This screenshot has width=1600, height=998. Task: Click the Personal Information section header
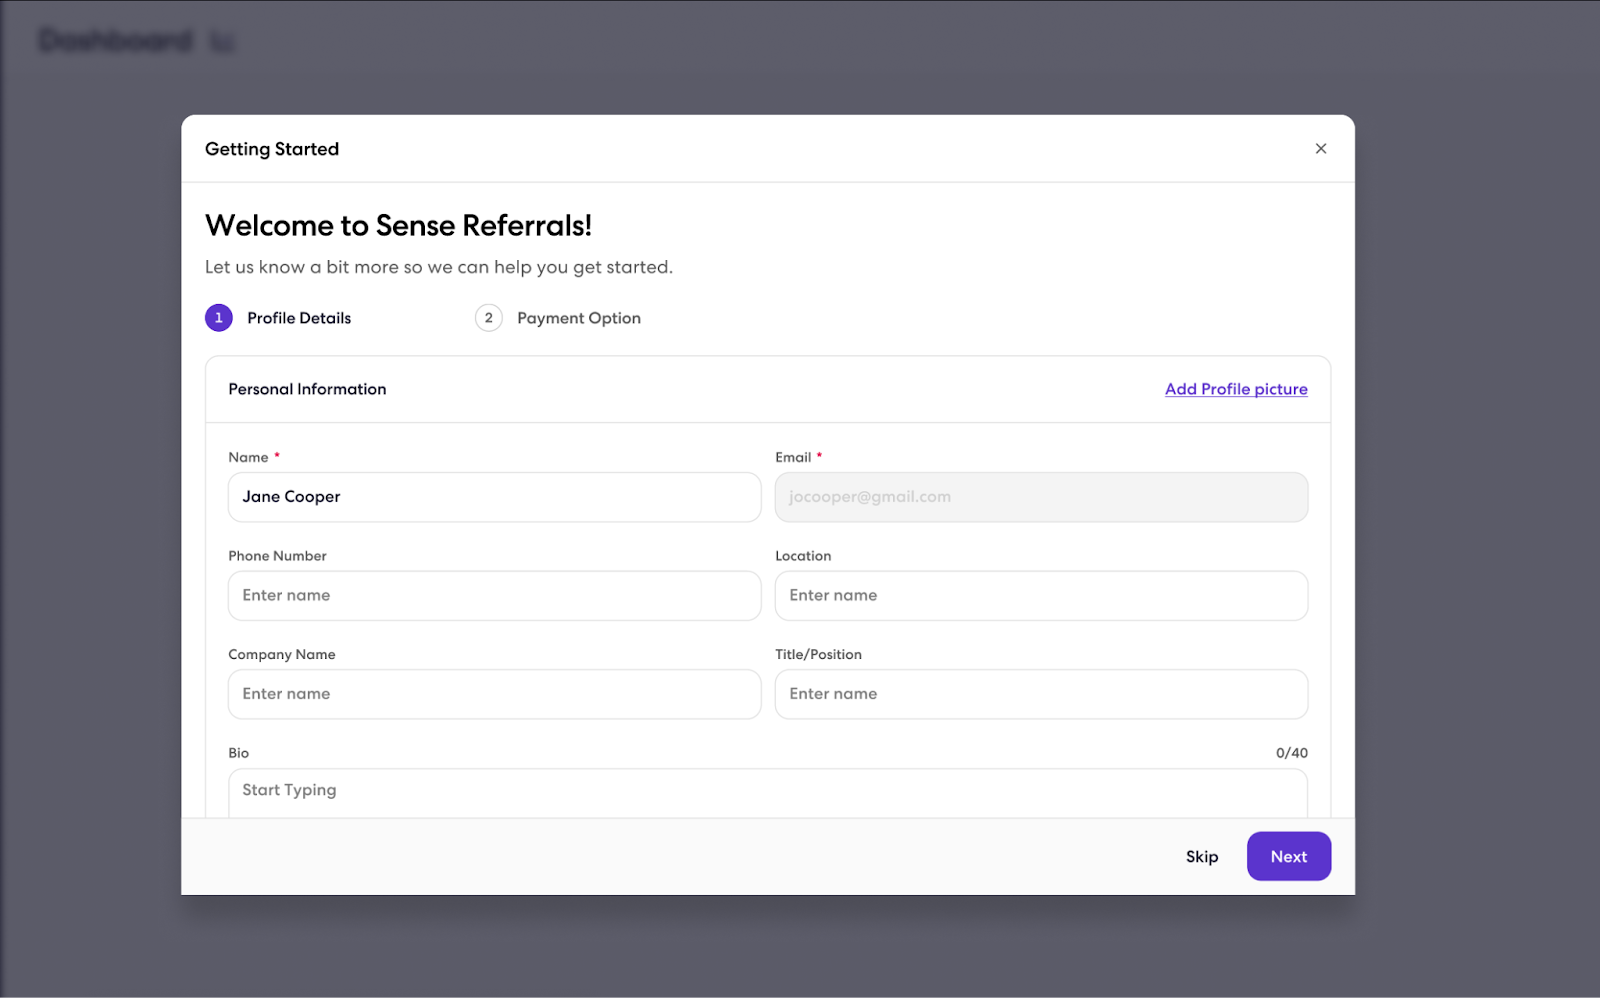coord(307,389)
